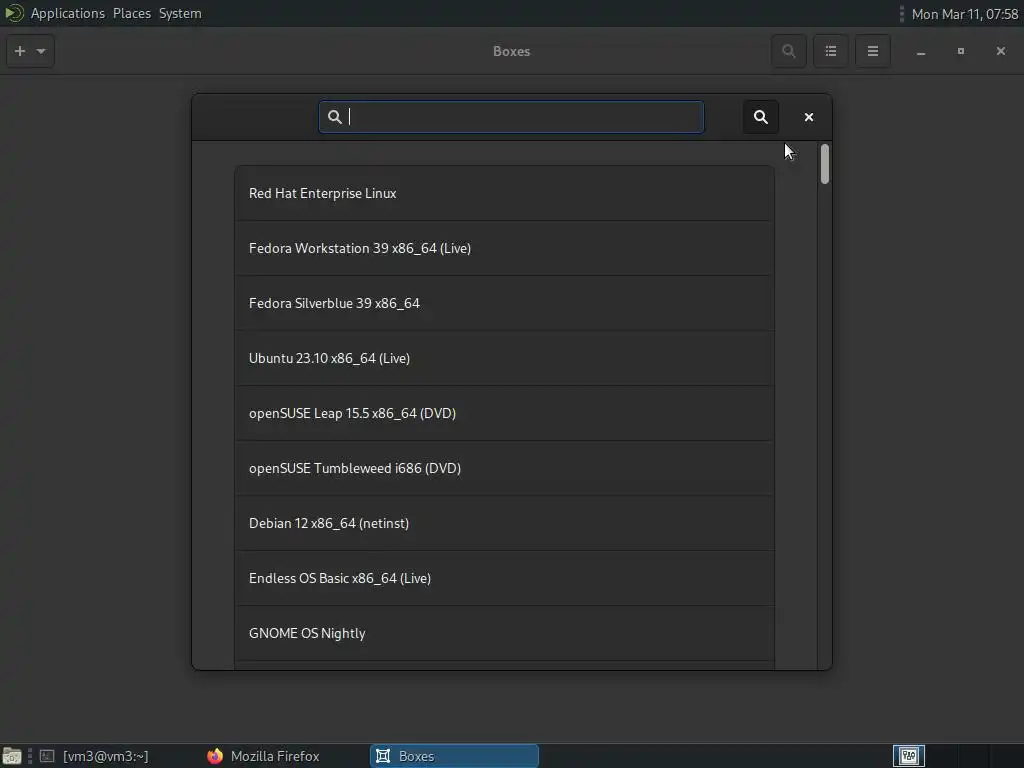This screenshot has width=1024, height=768.
Task: Close the download dialog with X button
Action: 809,117
